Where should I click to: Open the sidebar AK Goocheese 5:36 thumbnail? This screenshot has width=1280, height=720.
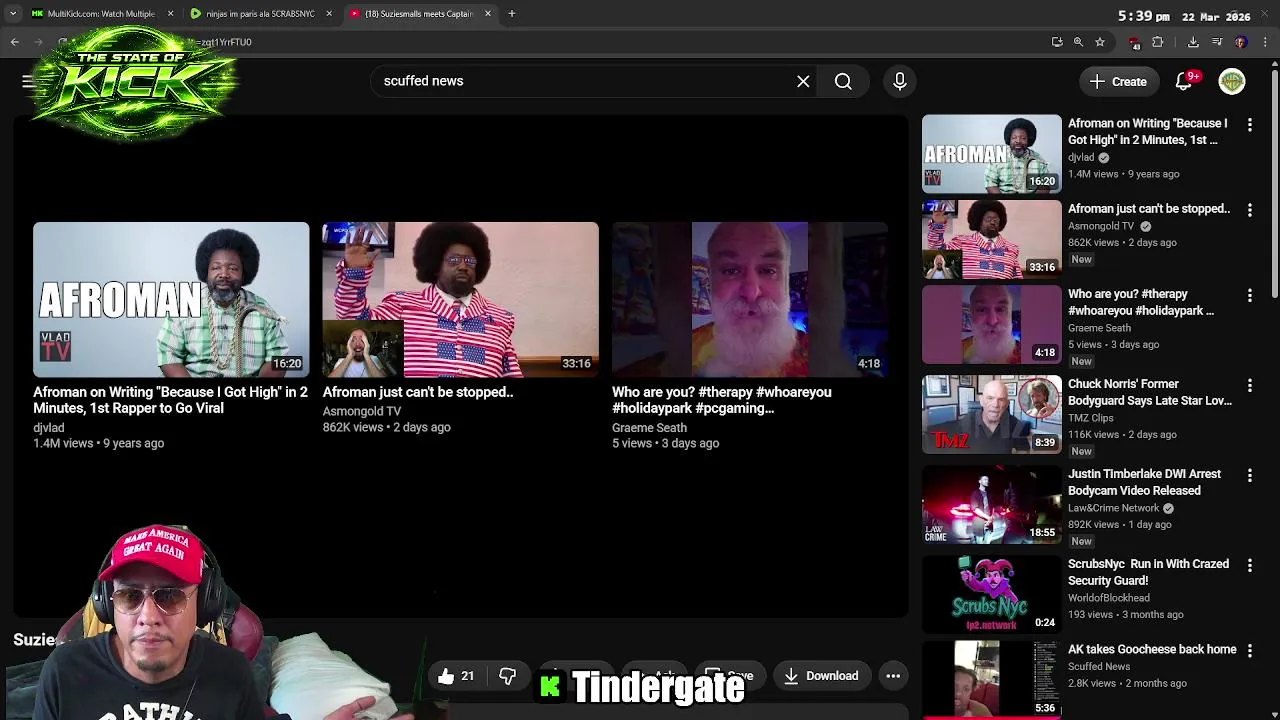coord(991,680)
